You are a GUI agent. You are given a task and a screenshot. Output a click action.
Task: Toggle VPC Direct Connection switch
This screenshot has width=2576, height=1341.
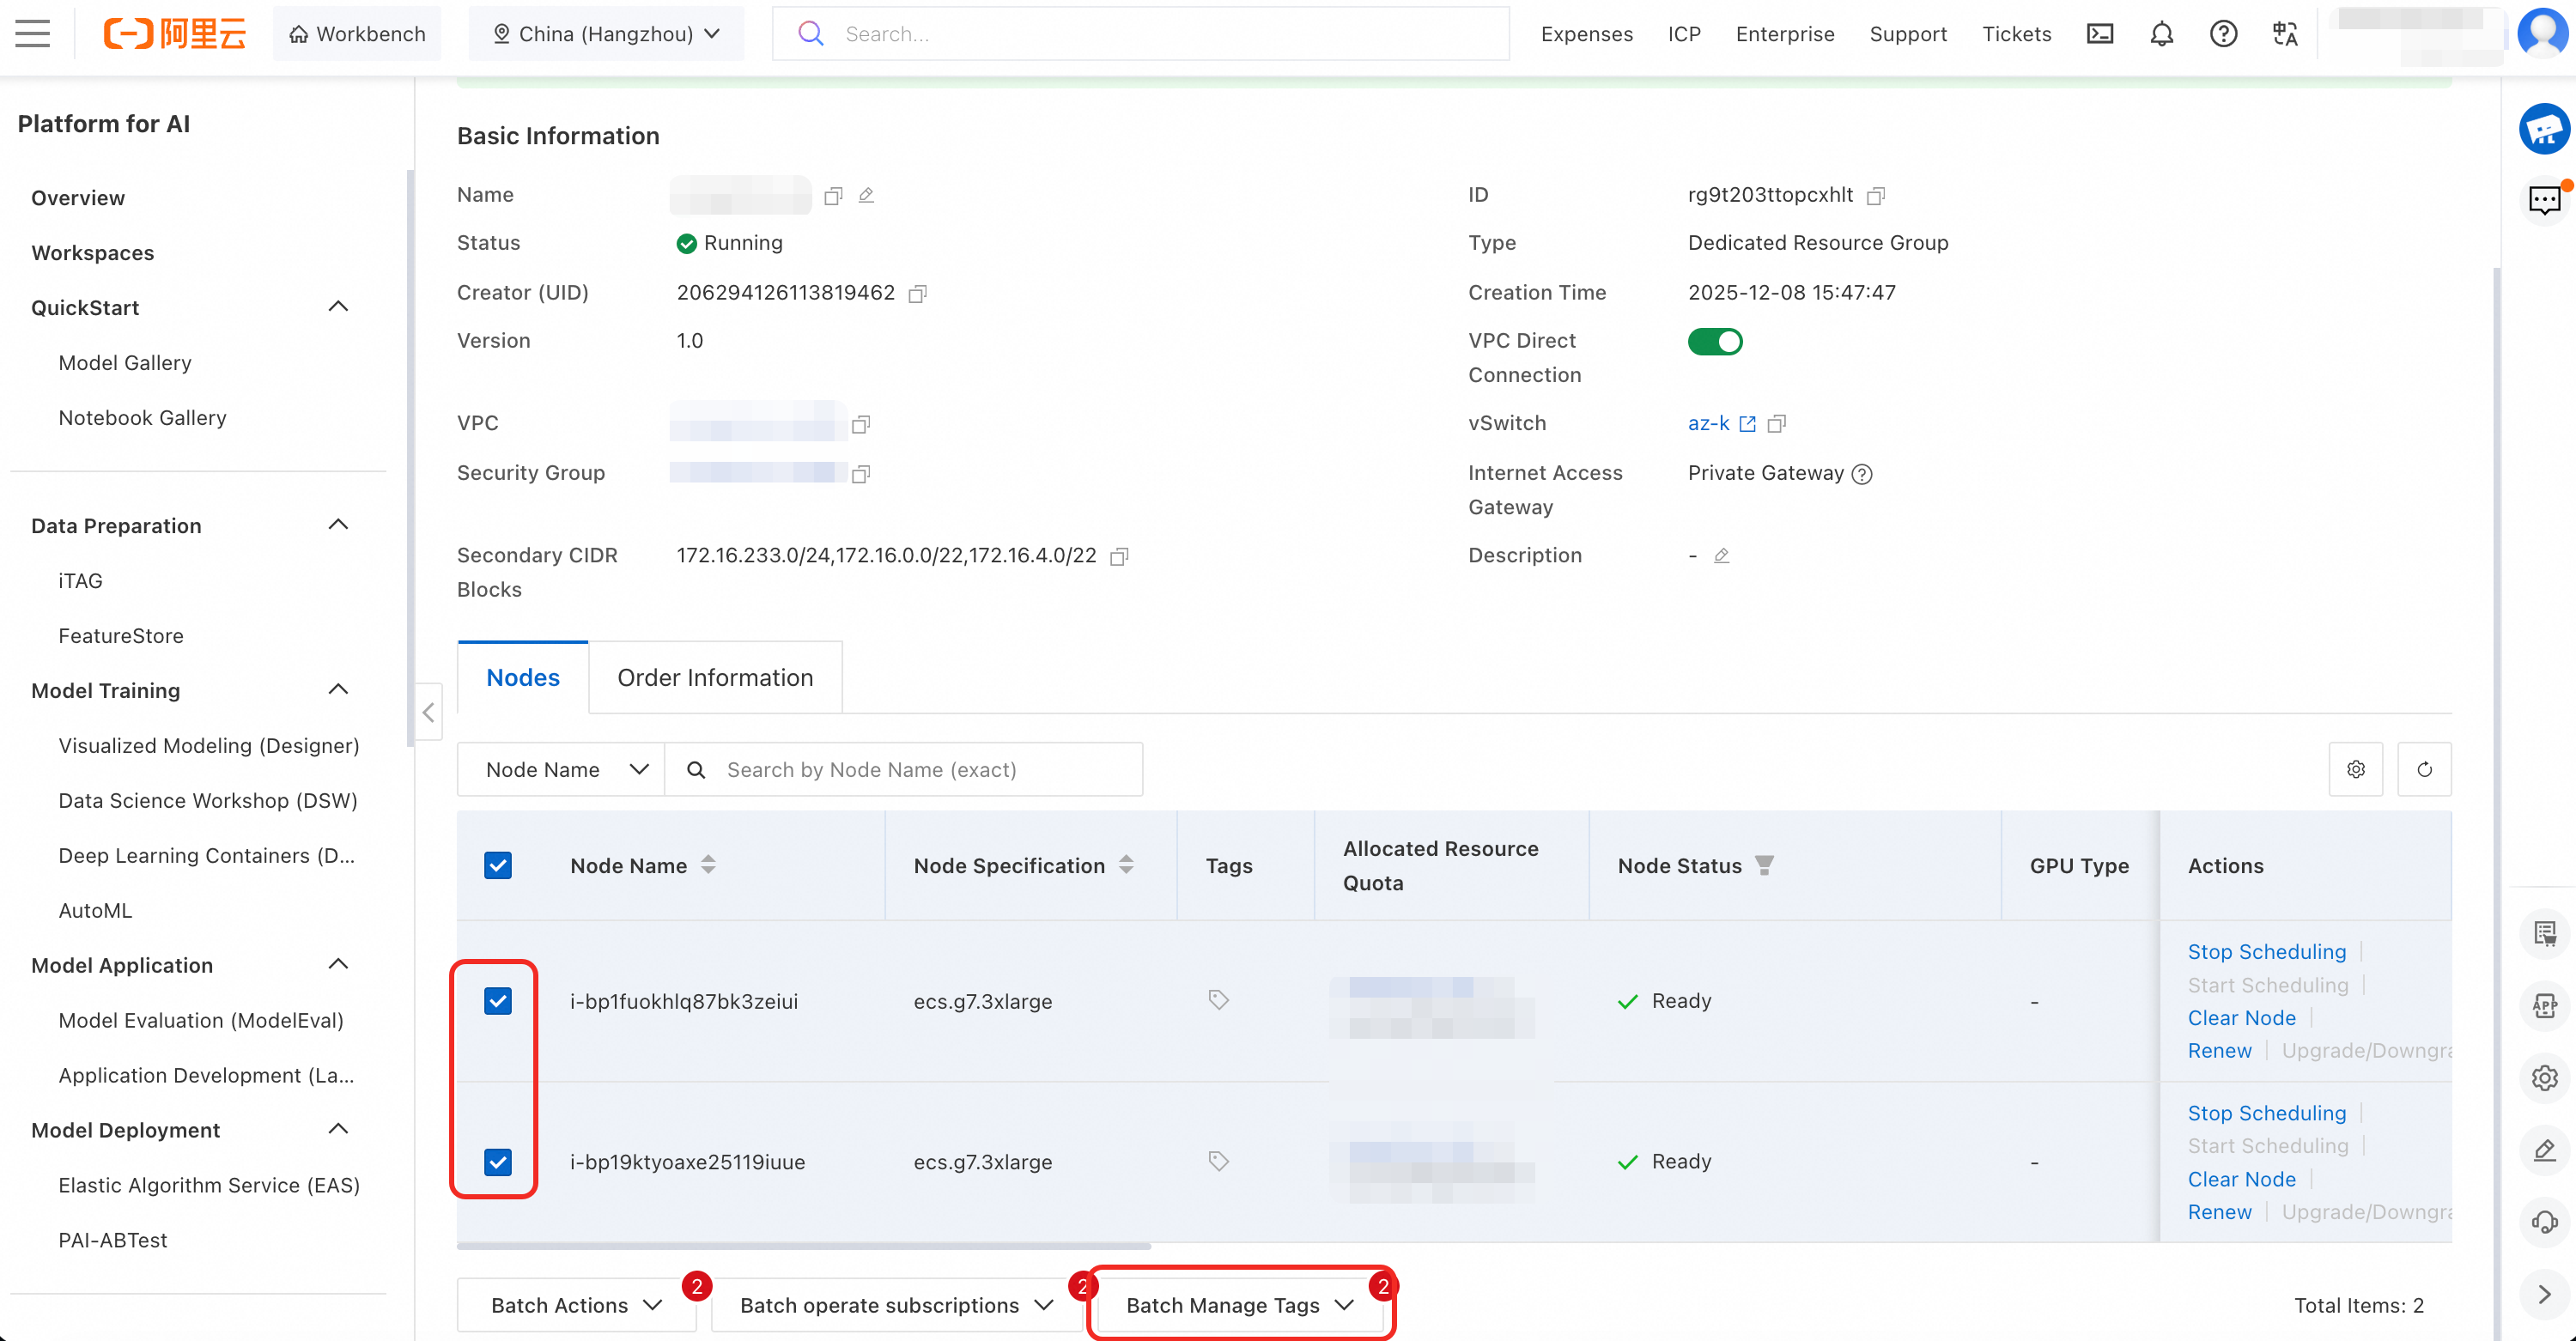[x=1714, y=342]
